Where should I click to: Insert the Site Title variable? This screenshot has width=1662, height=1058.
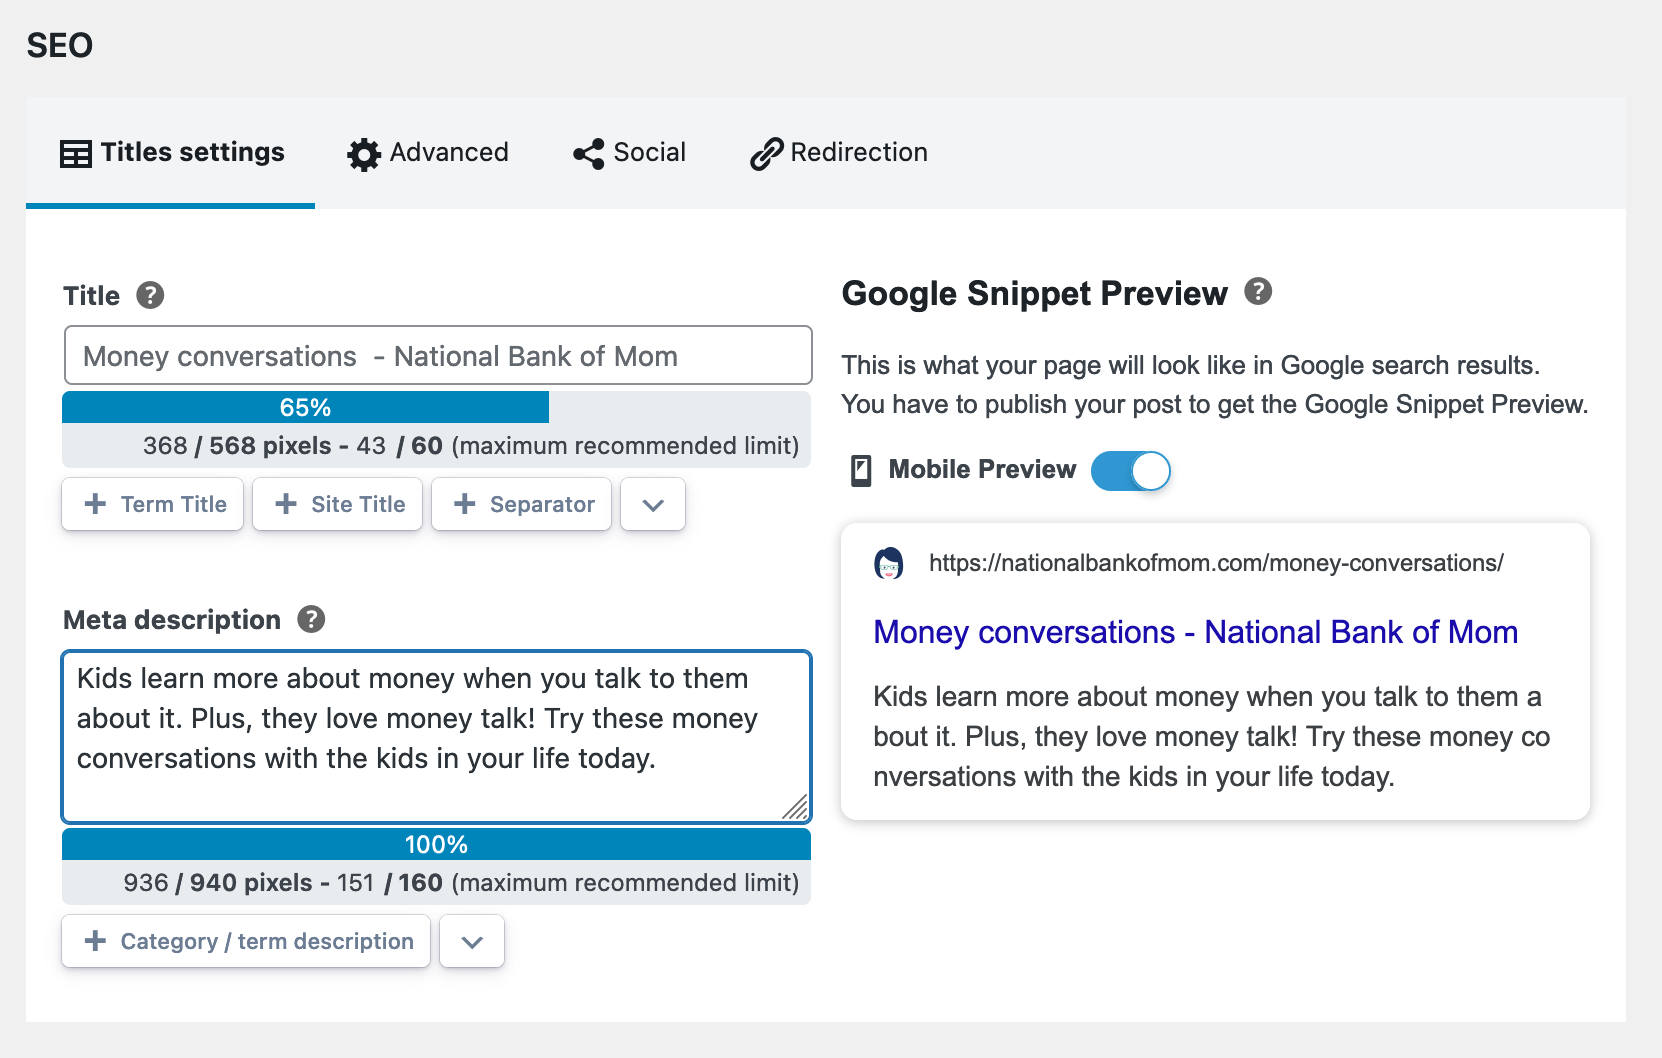click(338, 504)
